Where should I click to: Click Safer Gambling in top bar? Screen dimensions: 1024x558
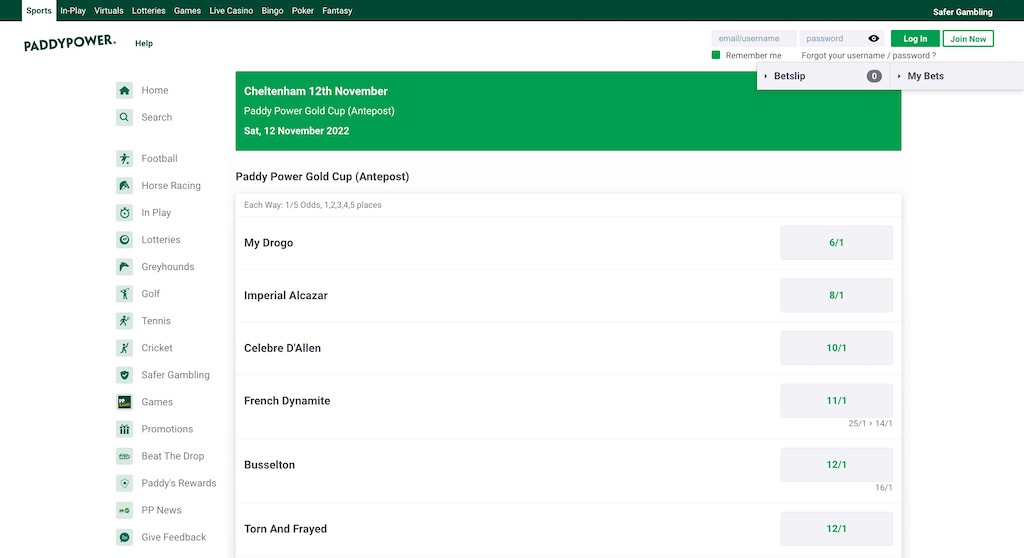[963, 12]
